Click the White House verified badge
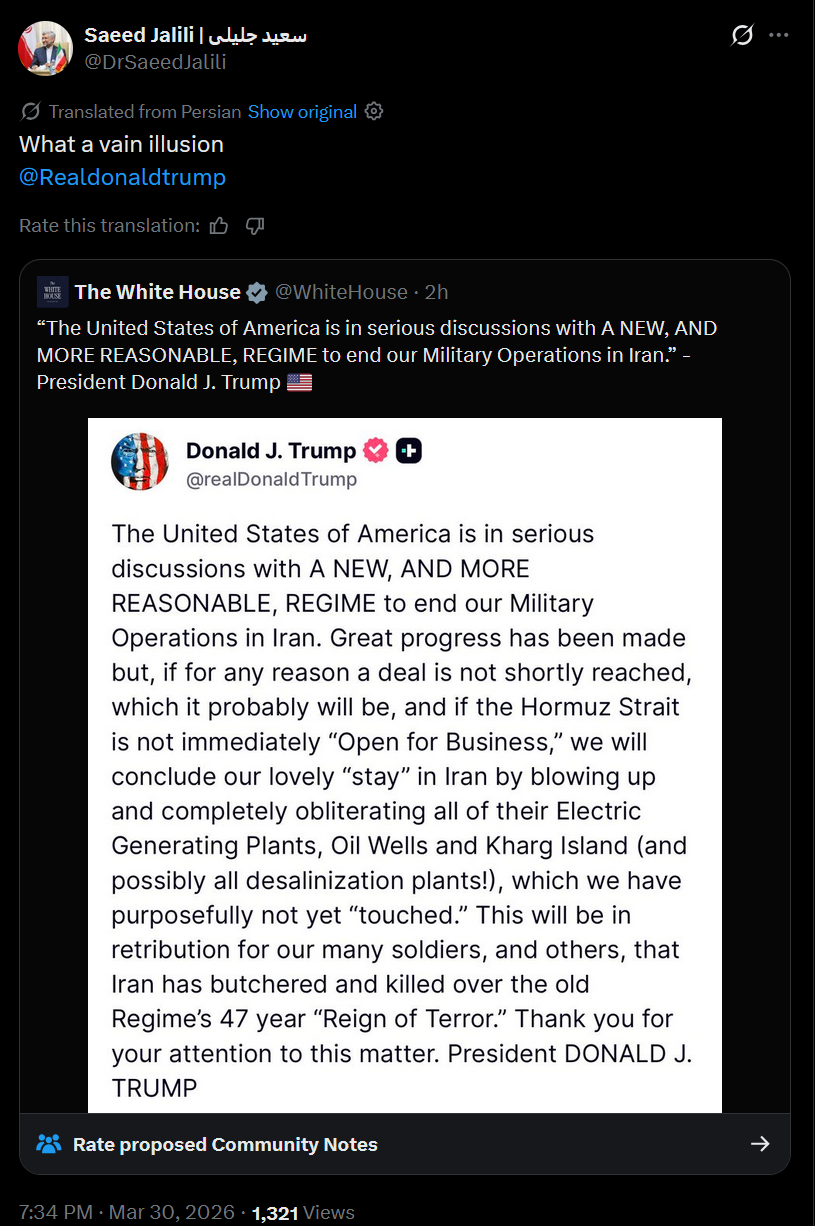The width and height of the screenshot is (815, 1226). click(x=257, y=292)
